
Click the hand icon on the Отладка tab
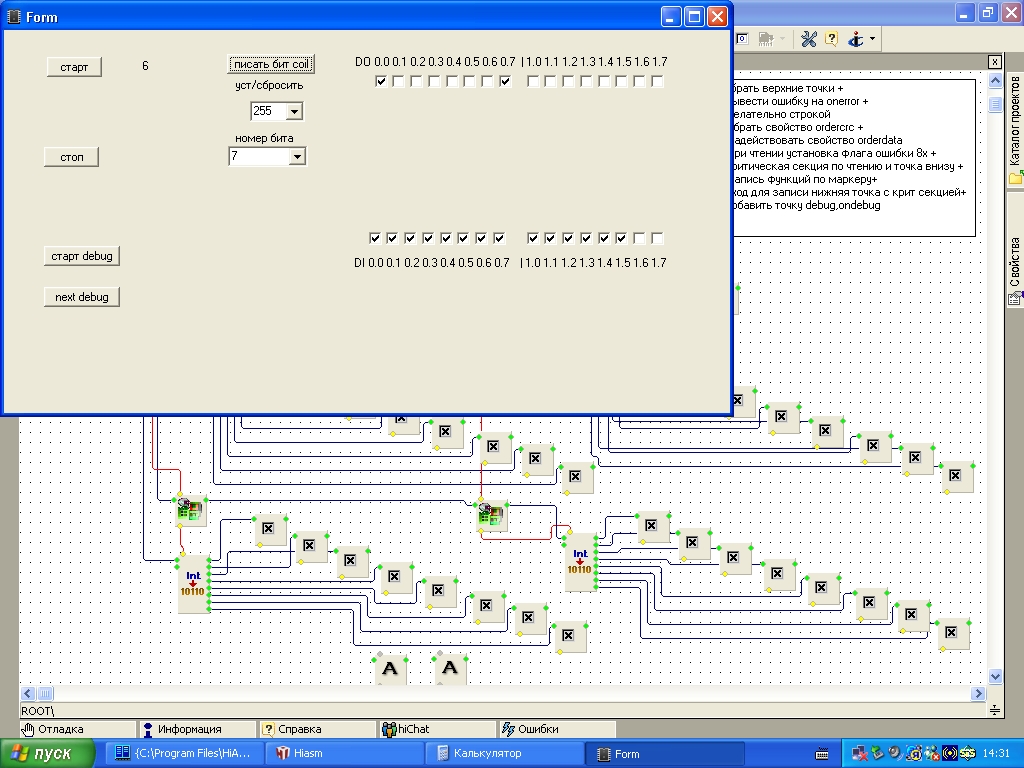(x=28, y=729)
